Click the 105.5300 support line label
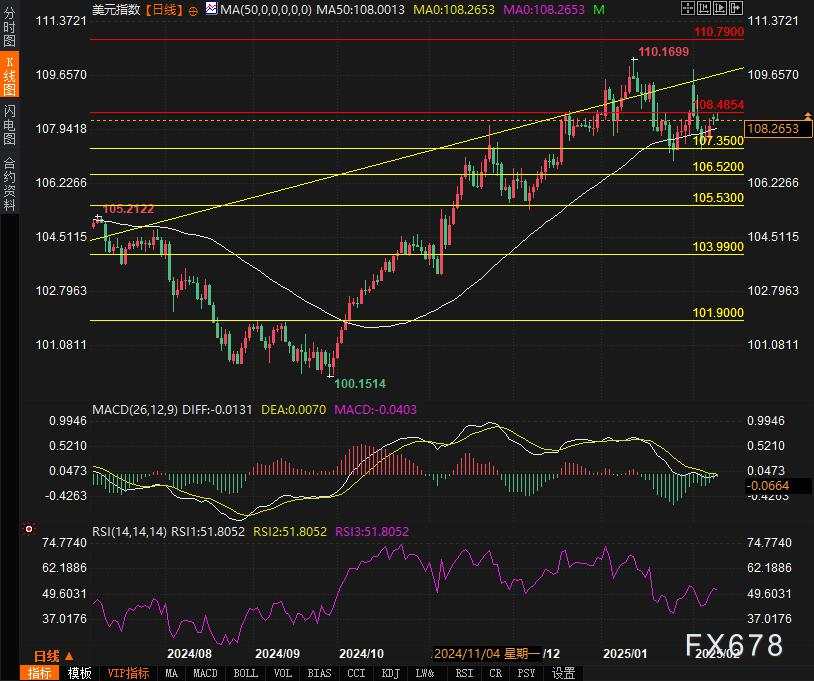The width and height of the screenshot is (814, 681). click(718, 198)
